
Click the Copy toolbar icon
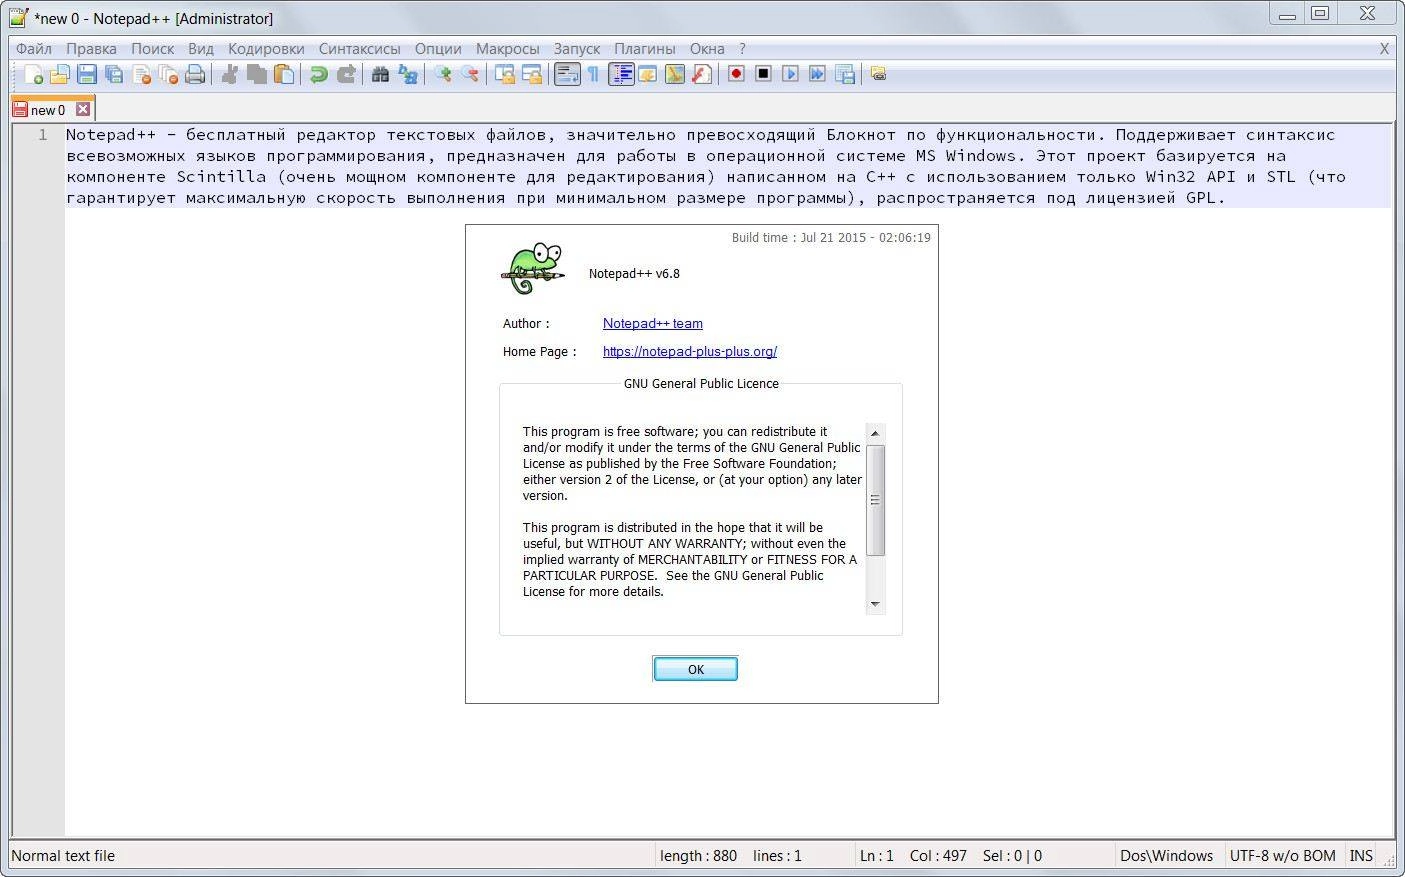pos(257,74)
